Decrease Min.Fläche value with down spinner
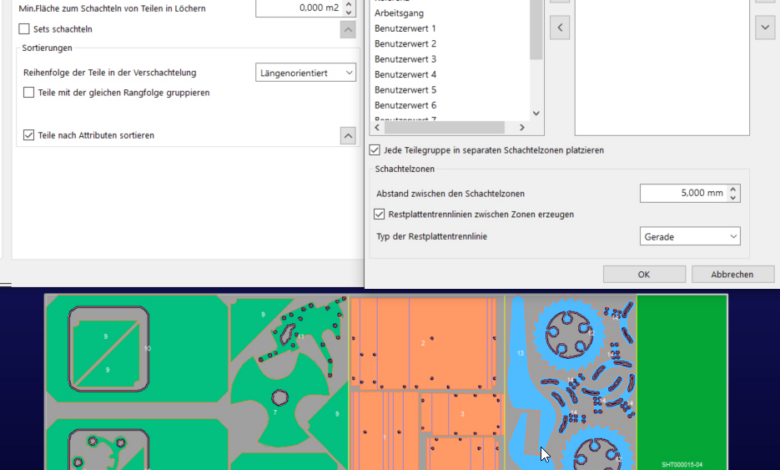This screenshot has width=780, height=470. pos(349,12)
